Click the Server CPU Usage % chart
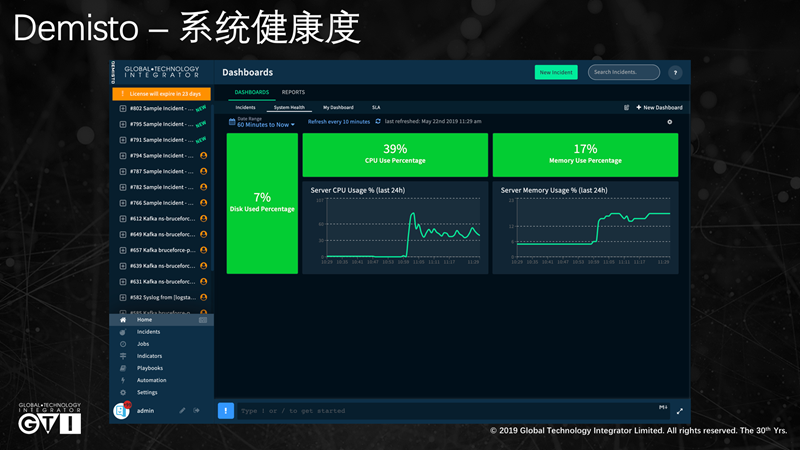Image resolution: width=800 pixels, height=450 pixels. pos(395,228)
